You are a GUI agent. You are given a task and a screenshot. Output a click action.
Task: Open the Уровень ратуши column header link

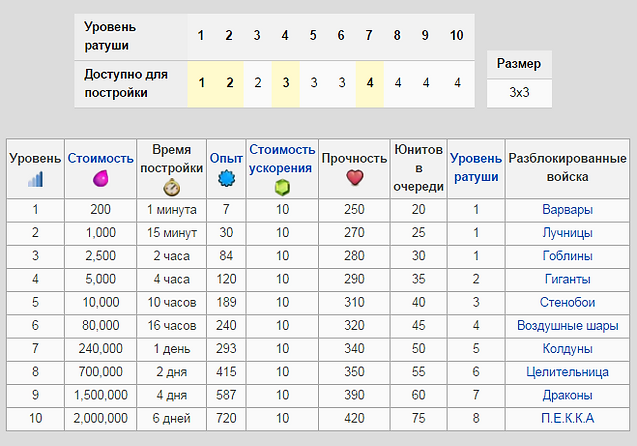click(x=476, y=167)
